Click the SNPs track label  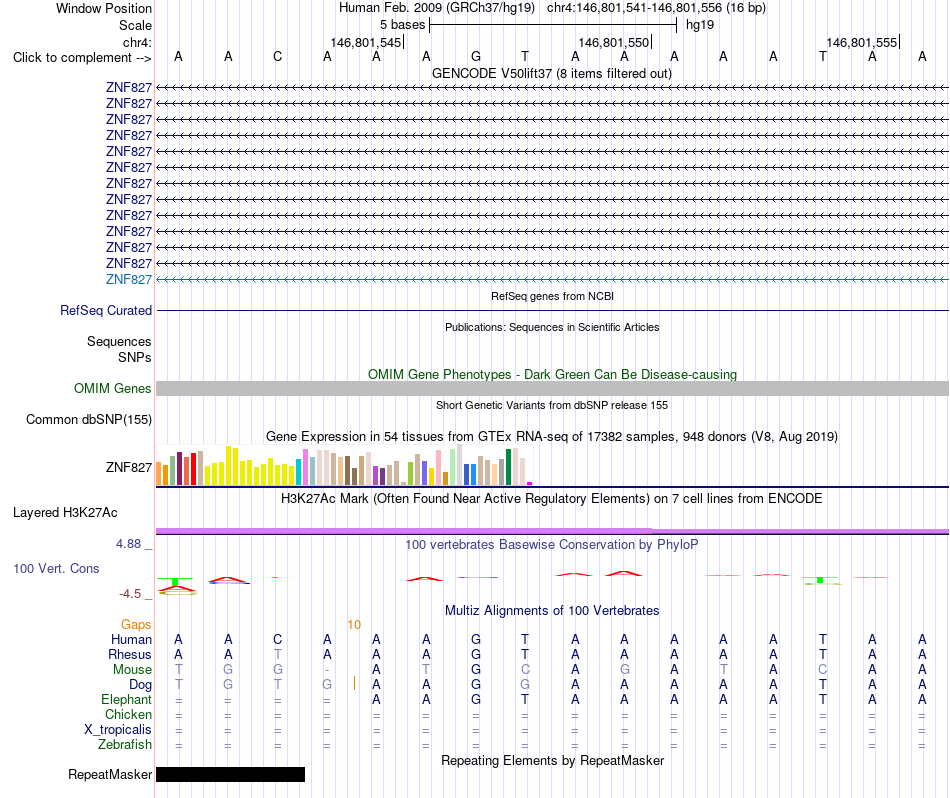135,357
